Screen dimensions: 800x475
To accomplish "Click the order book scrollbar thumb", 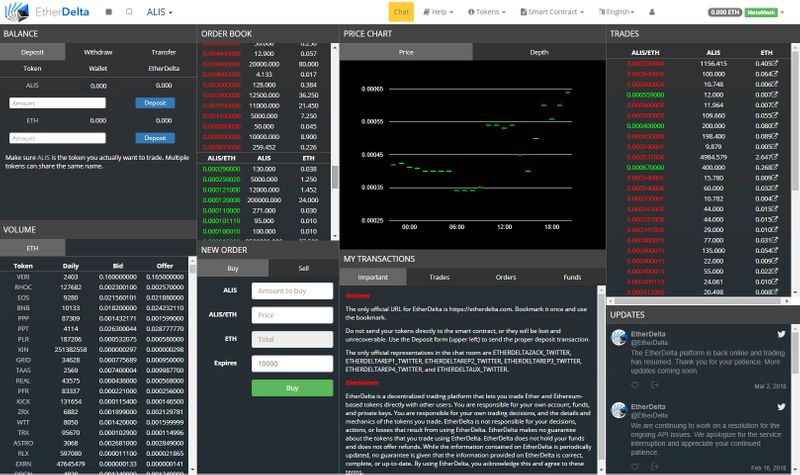I will point(335,177).
